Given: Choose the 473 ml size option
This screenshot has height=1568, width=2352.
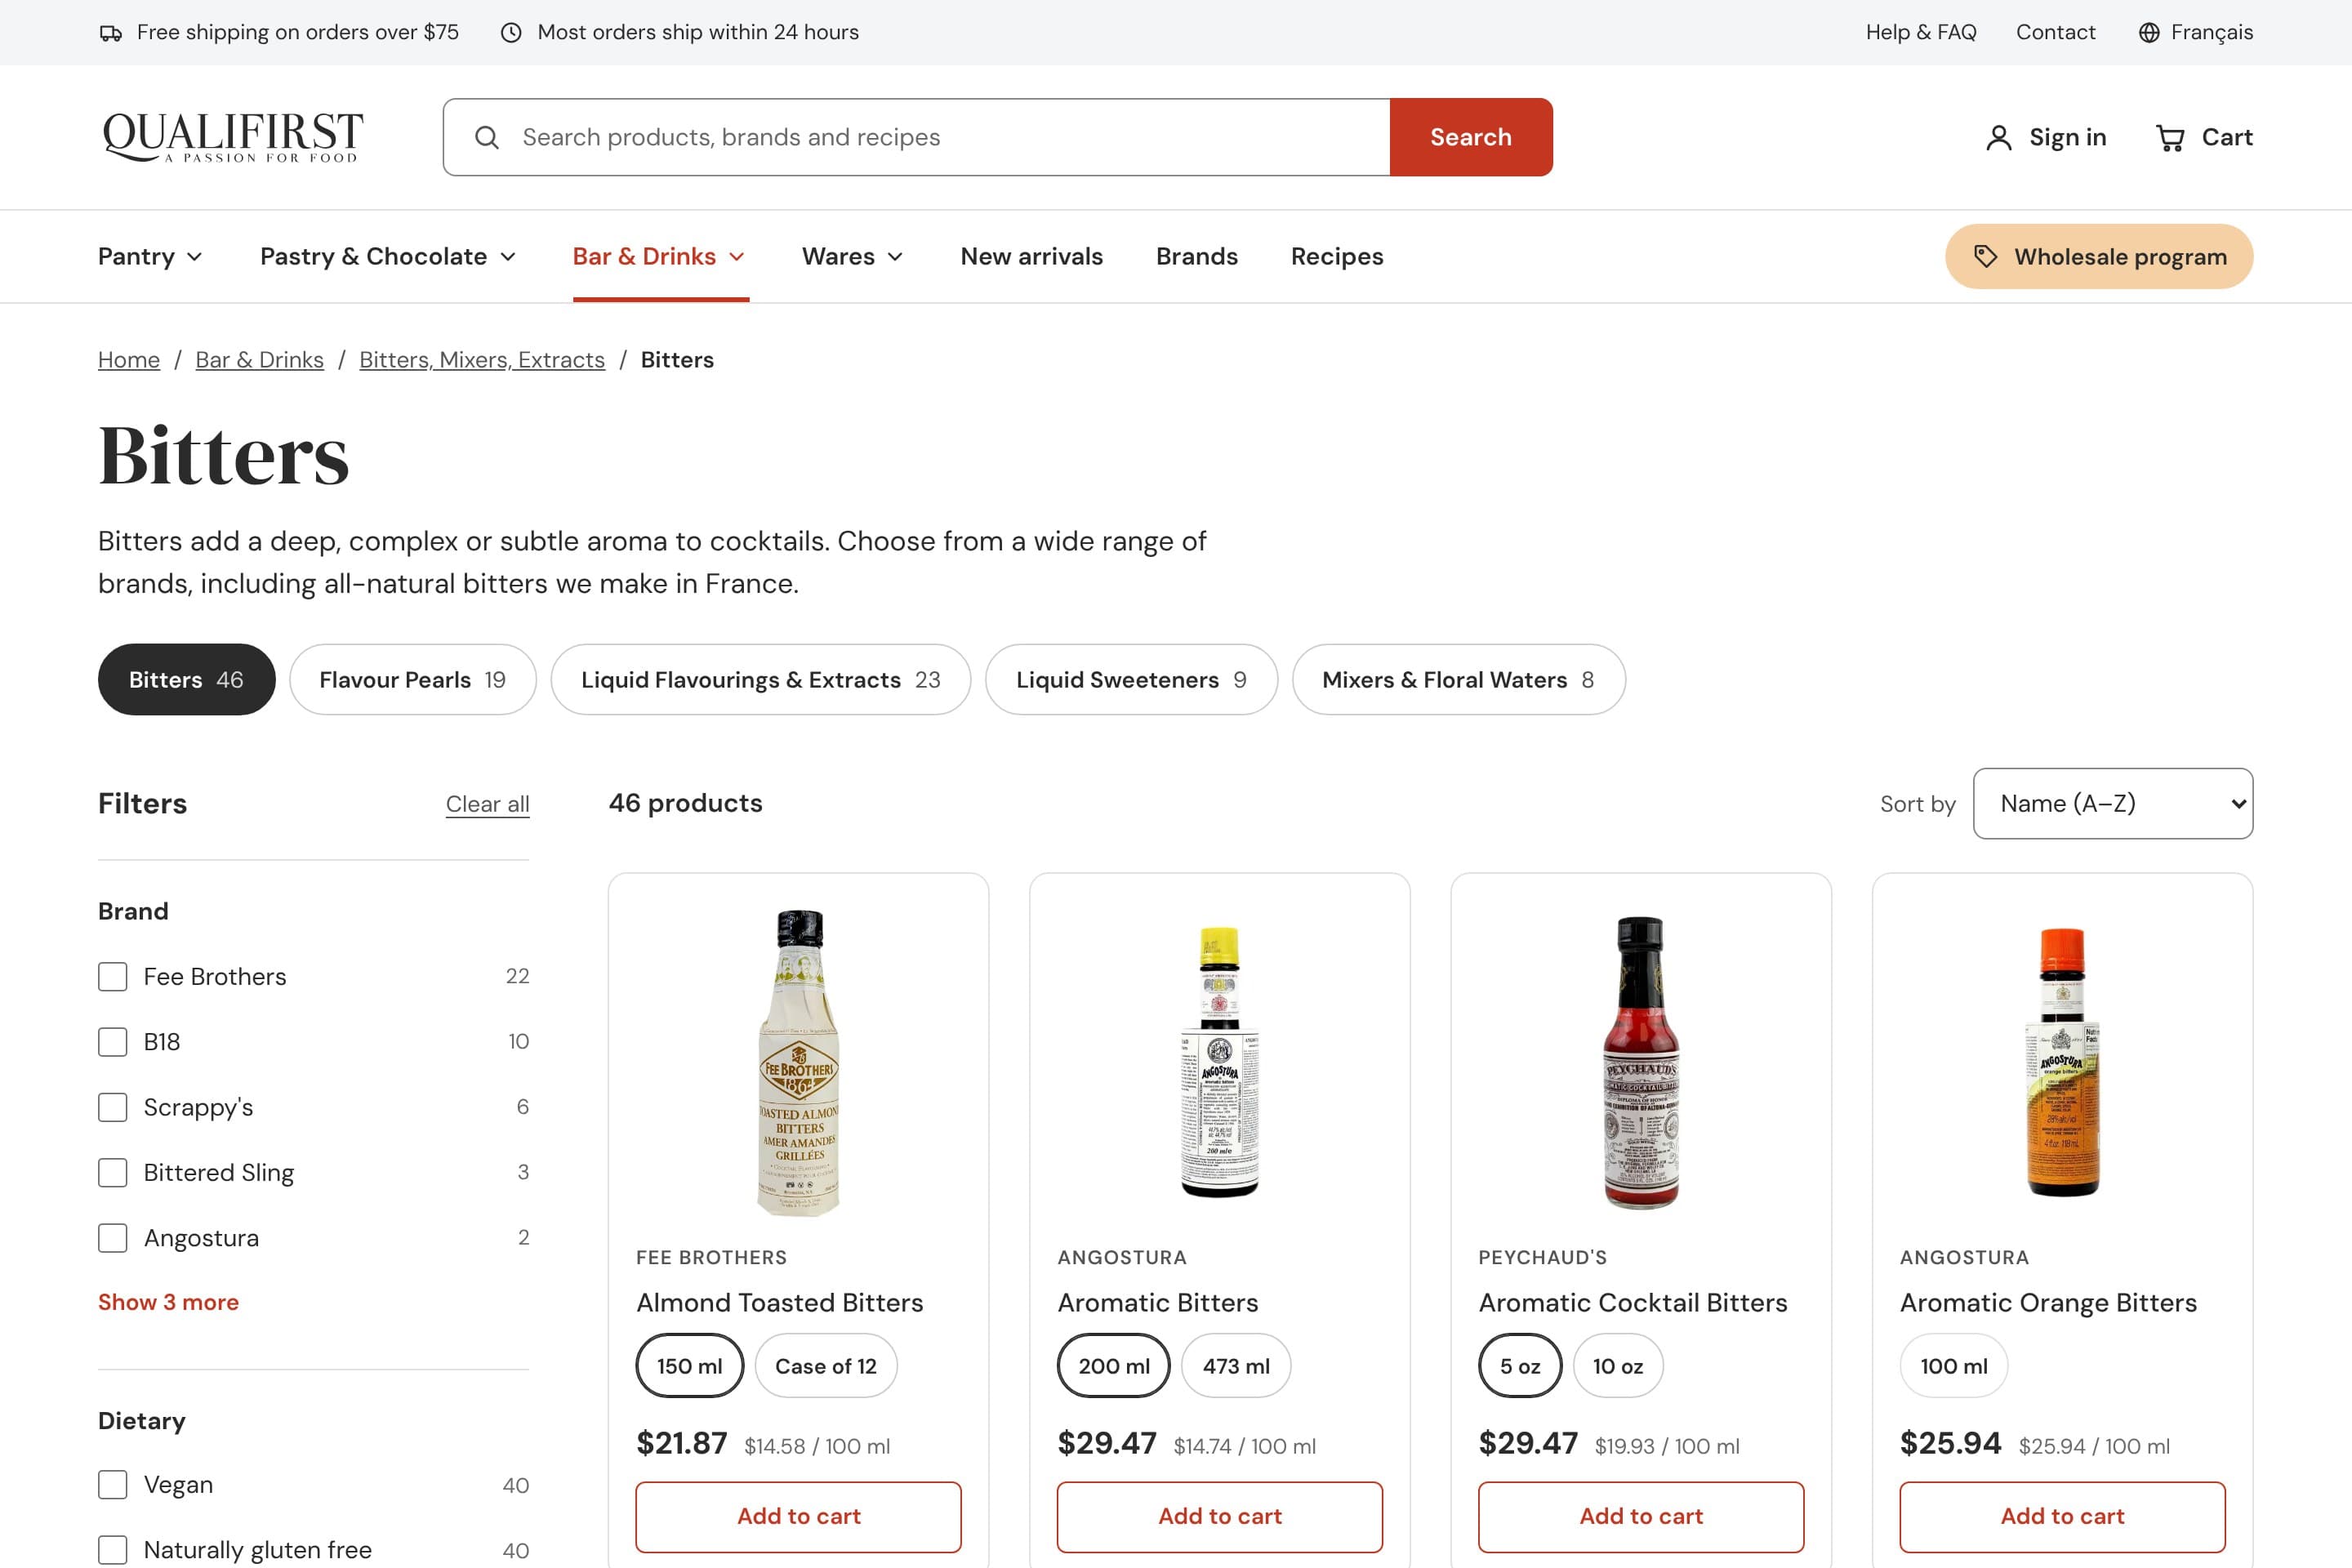Looking at the screenshot, I should 1236,1366.
